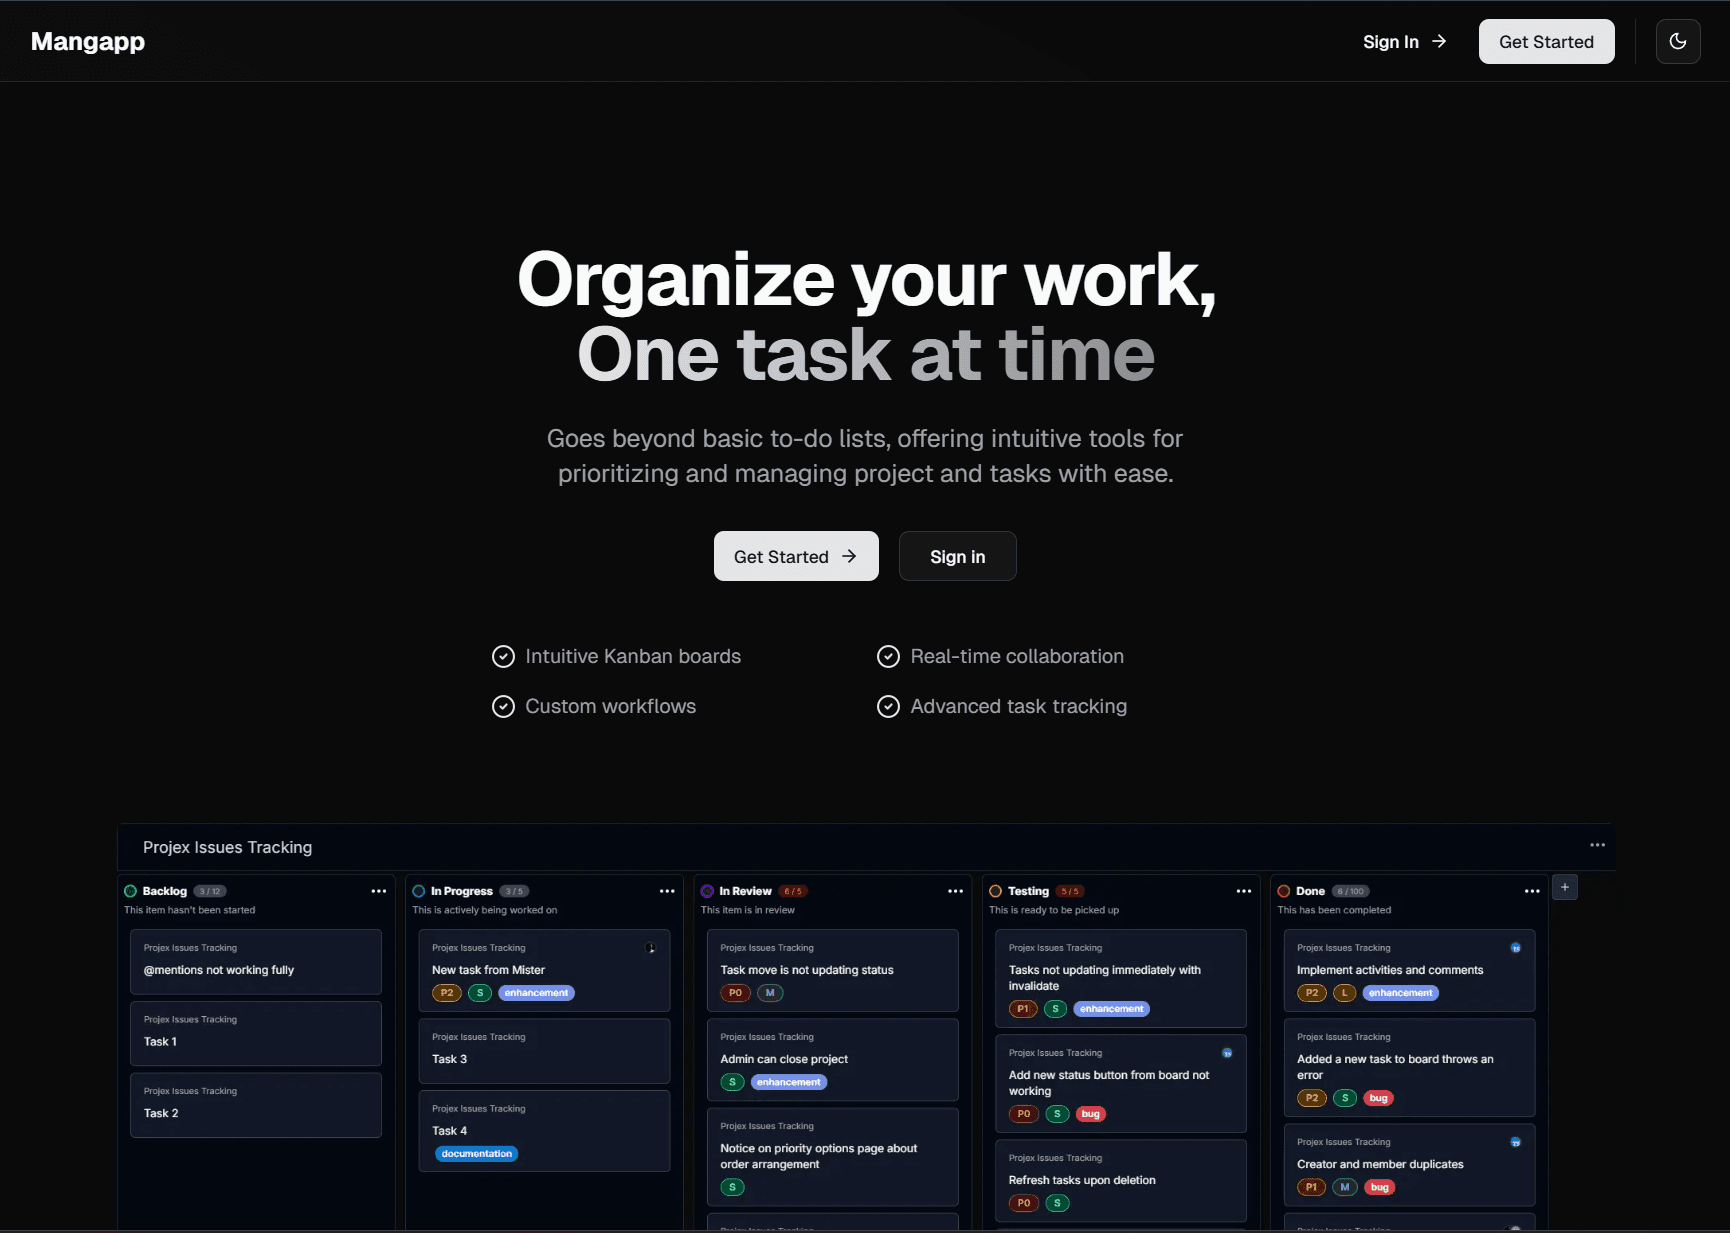Screen dimensions: 1730x1233
Task: Click the checkmark beside 'Custom workflows'
Action: (504, 706)
